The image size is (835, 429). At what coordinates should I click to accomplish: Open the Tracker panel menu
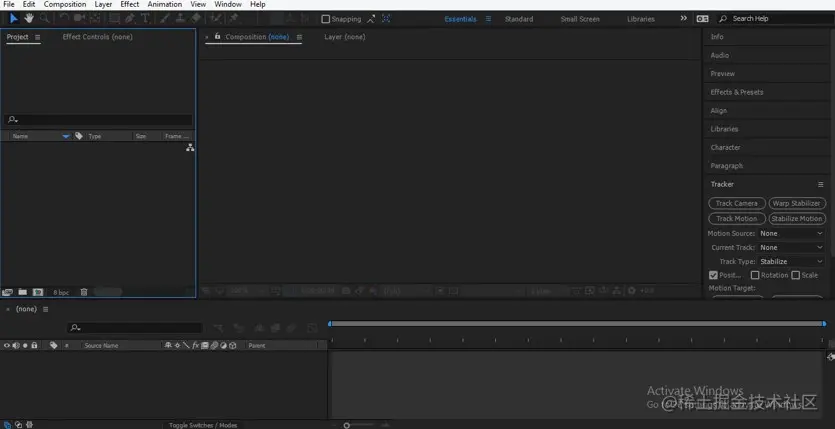(x=821, y=184)
